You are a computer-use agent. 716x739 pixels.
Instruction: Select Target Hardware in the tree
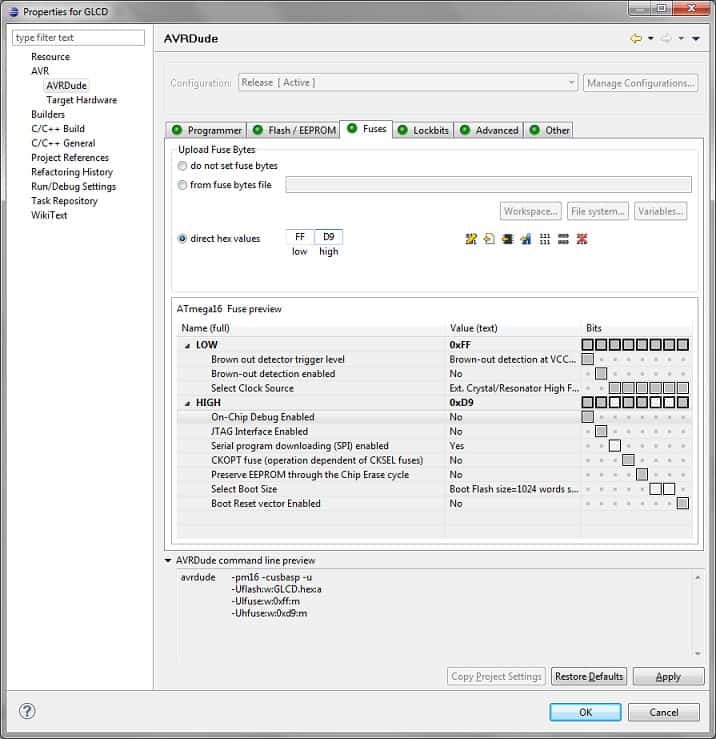click(x=82, y=100)
